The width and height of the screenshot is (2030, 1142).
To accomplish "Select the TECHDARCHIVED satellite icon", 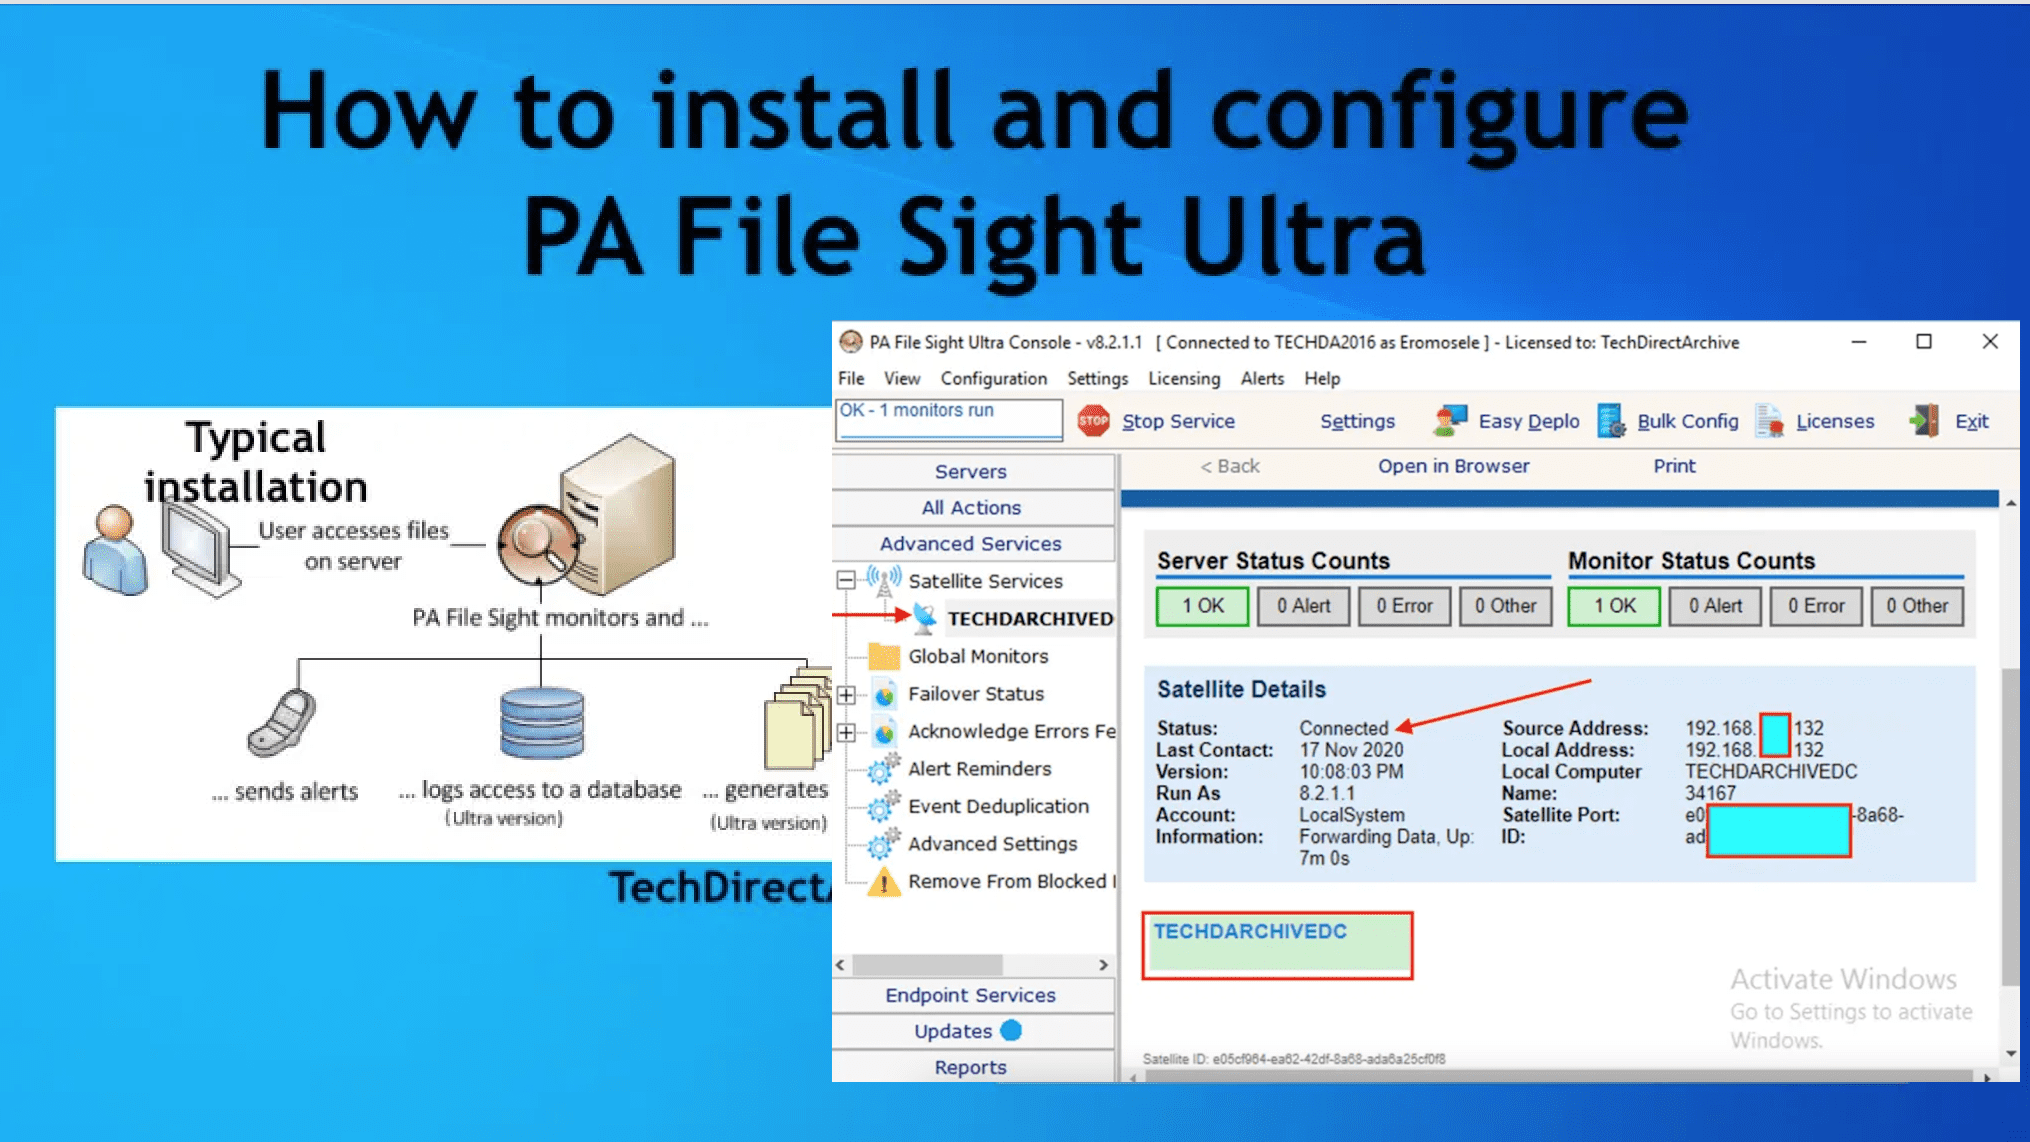I will 926,618.
